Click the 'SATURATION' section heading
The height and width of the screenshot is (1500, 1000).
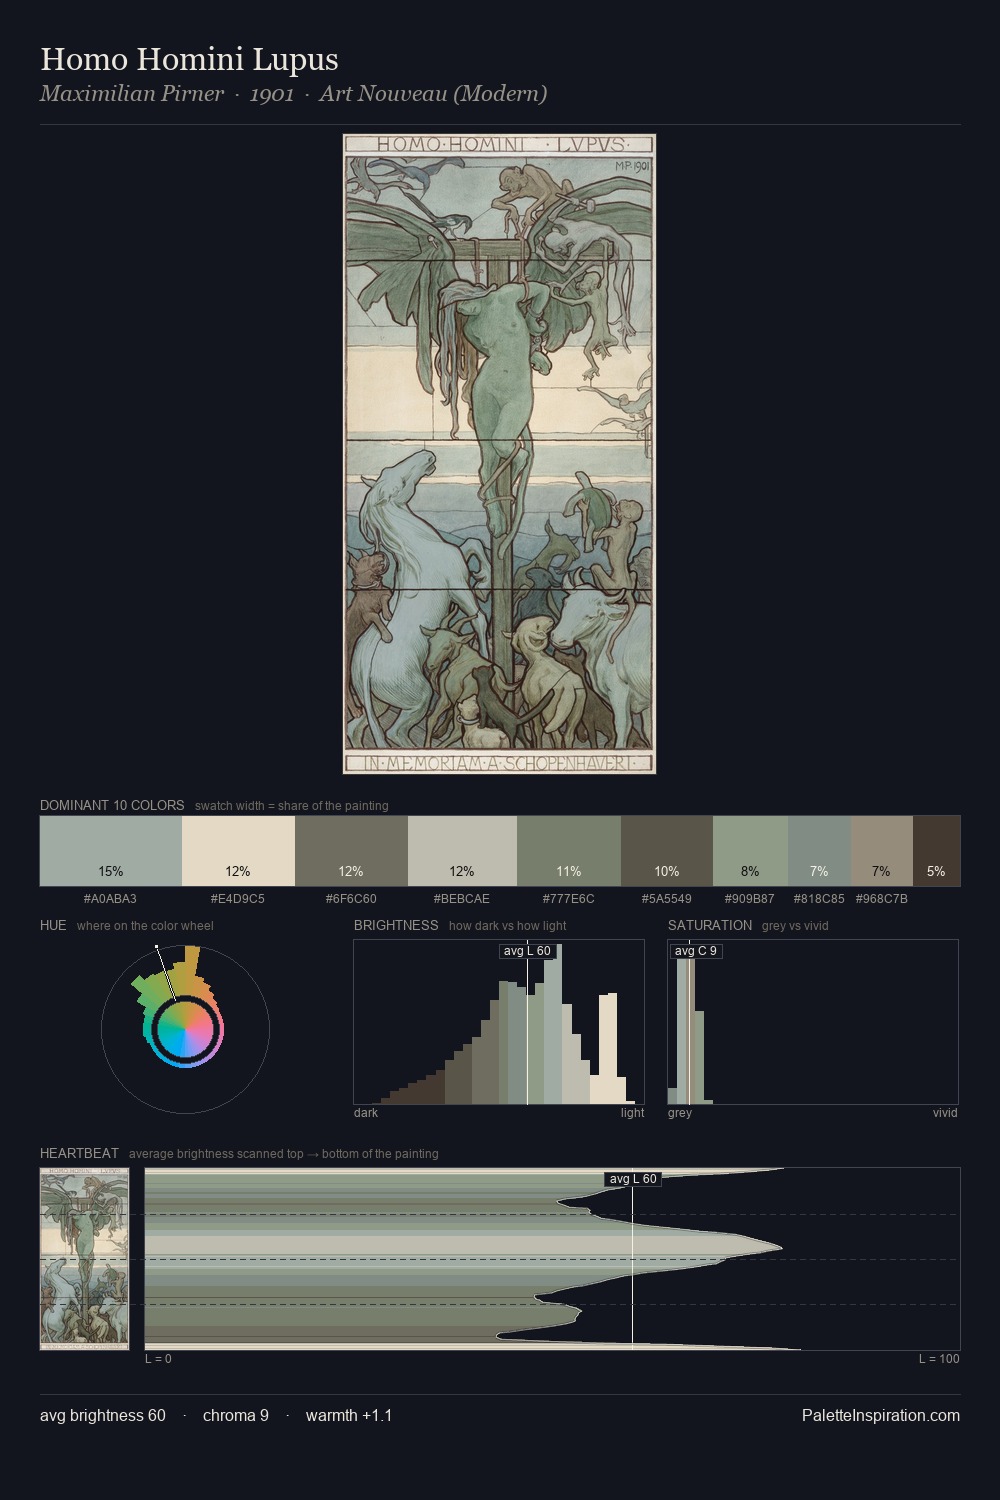(710, 925)
